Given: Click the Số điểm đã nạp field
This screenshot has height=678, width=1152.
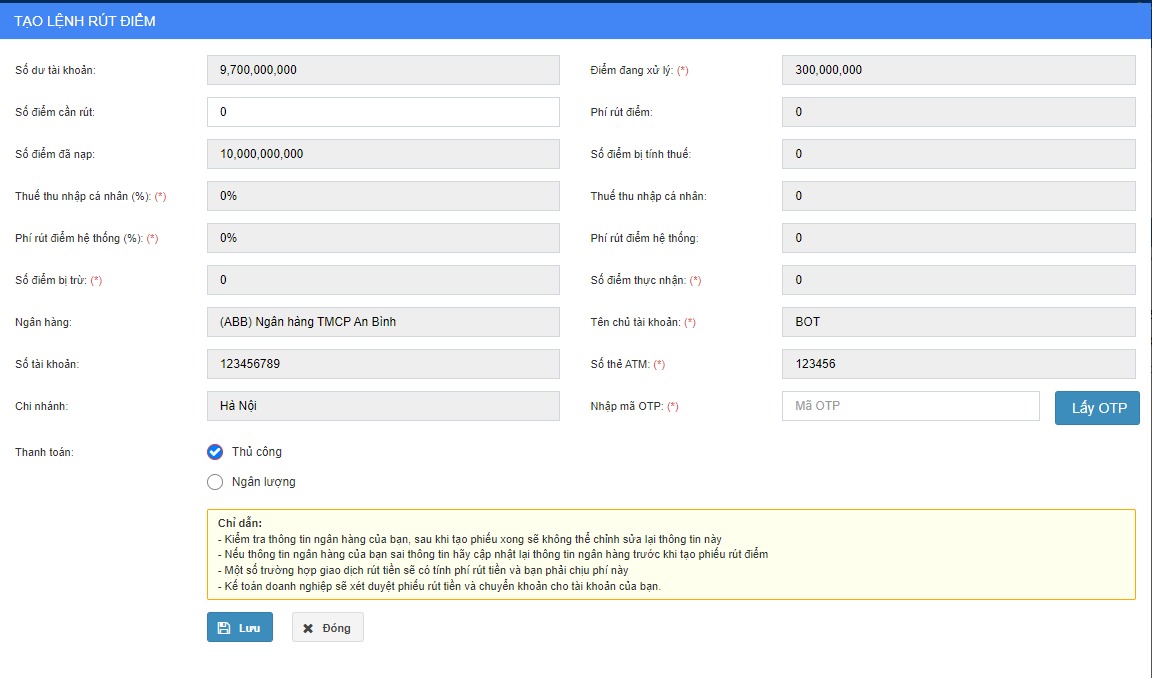Looking at the screenshot, I should 383,154.
